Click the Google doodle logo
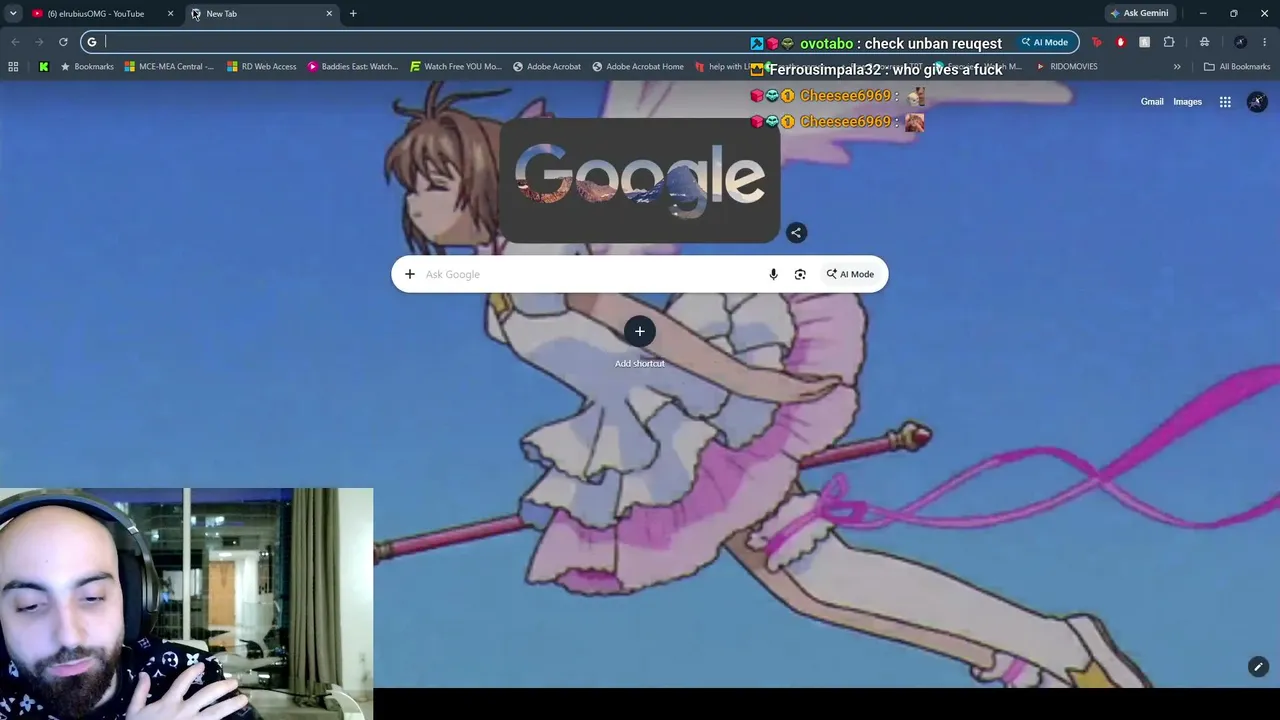The height and width of the screenshot is (720, 1280). point(639,180)
